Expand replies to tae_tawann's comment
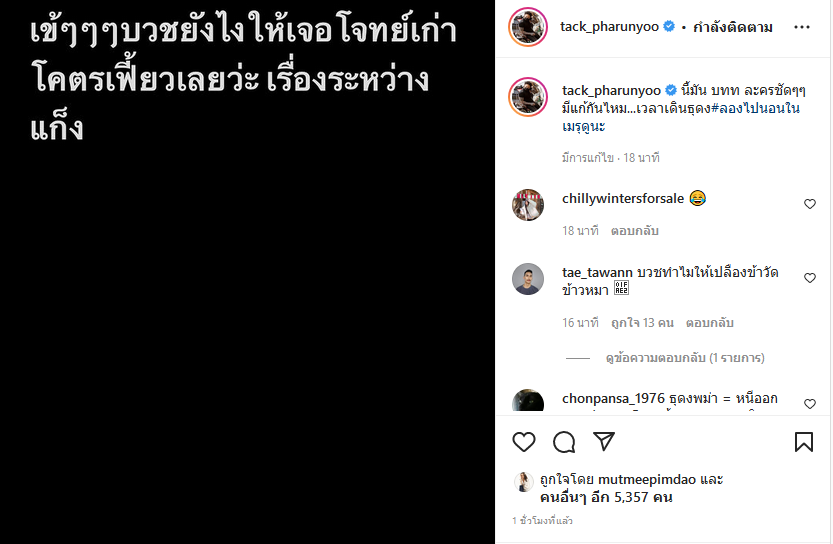833x544 pixels. pos(685,358)
